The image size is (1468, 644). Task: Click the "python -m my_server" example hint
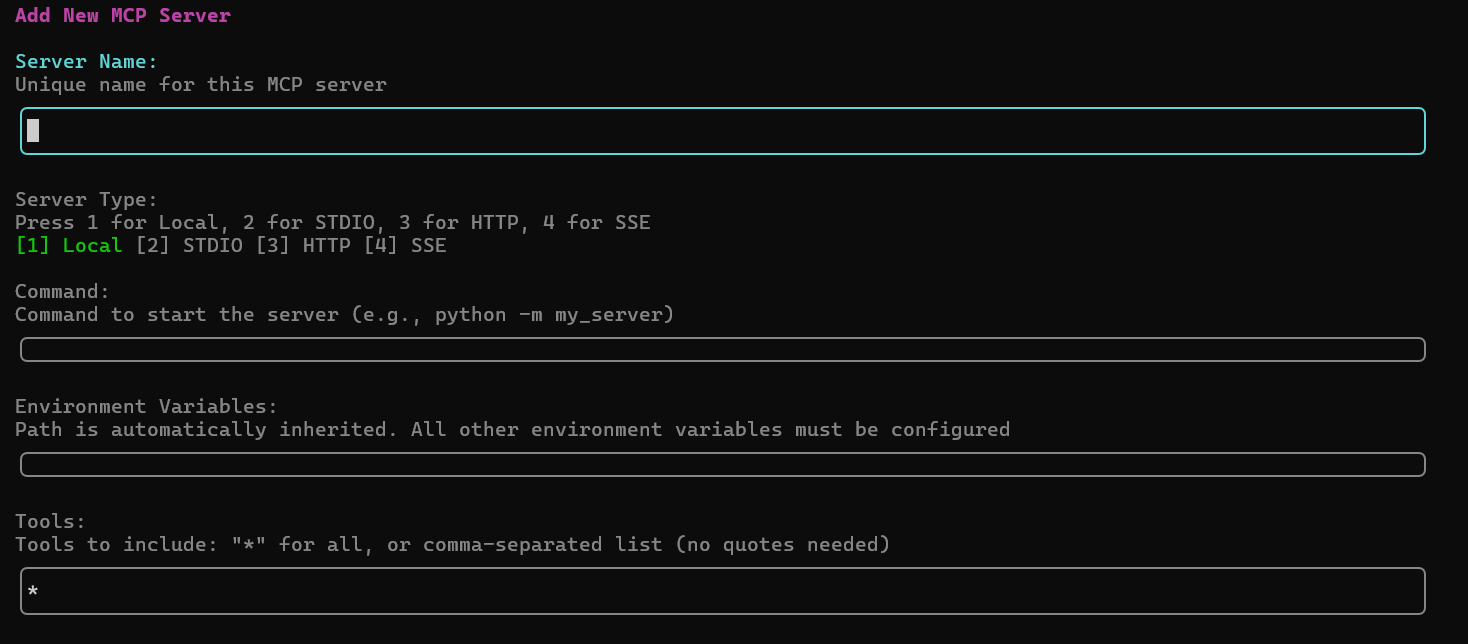click(x=555, y=315)
